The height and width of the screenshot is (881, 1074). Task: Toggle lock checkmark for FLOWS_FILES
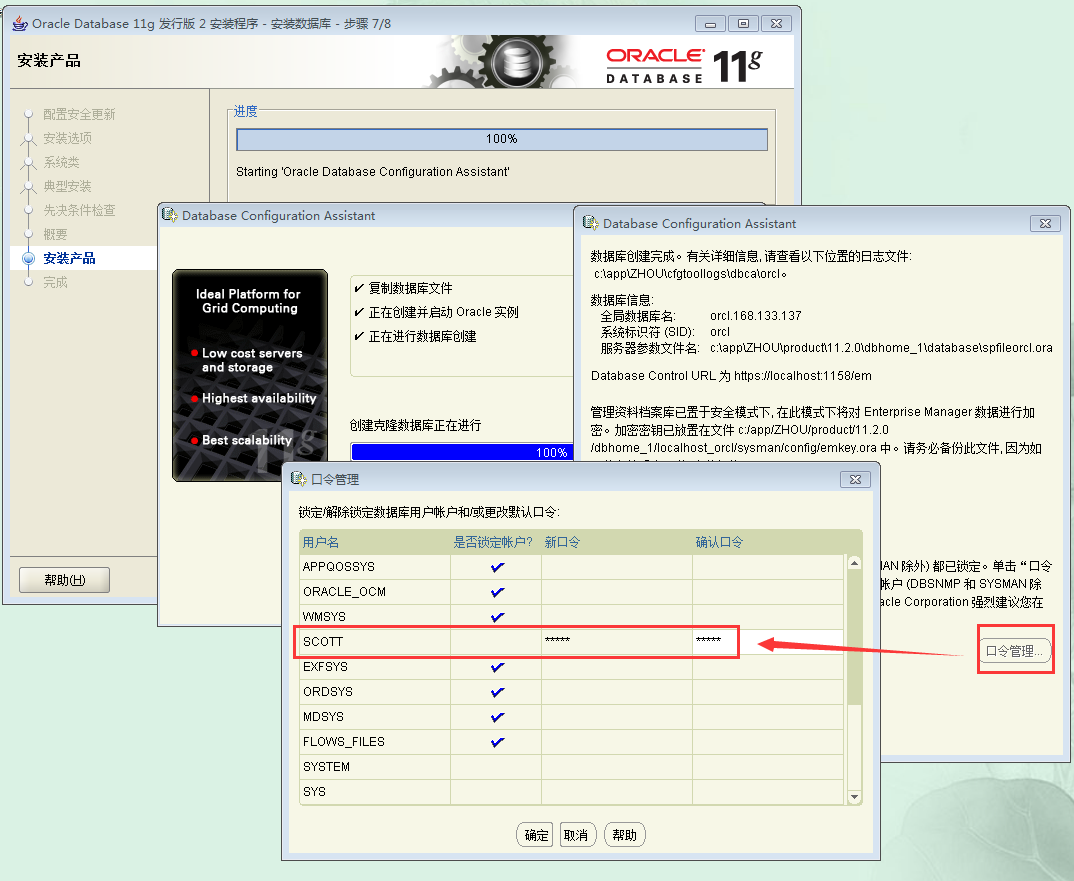pyautogui.click(x=497, y=742)
